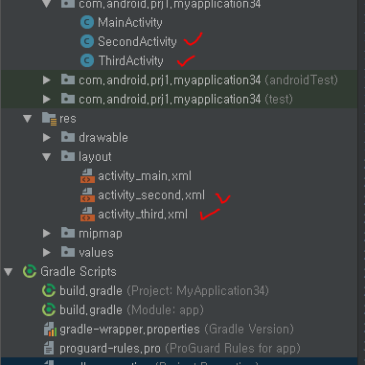
Task: Collapse the Gradle Scripts node
Action: pos(8,272)
